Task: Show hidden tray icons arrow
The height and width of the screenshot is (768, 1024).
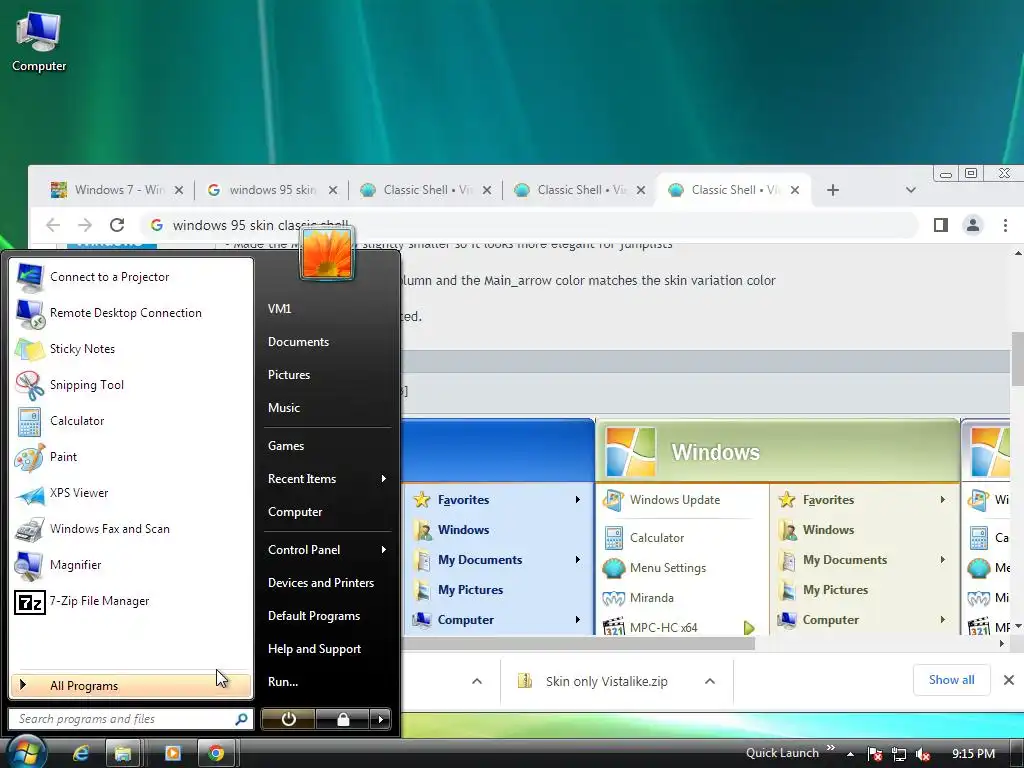Action: (x=850, y=754)
